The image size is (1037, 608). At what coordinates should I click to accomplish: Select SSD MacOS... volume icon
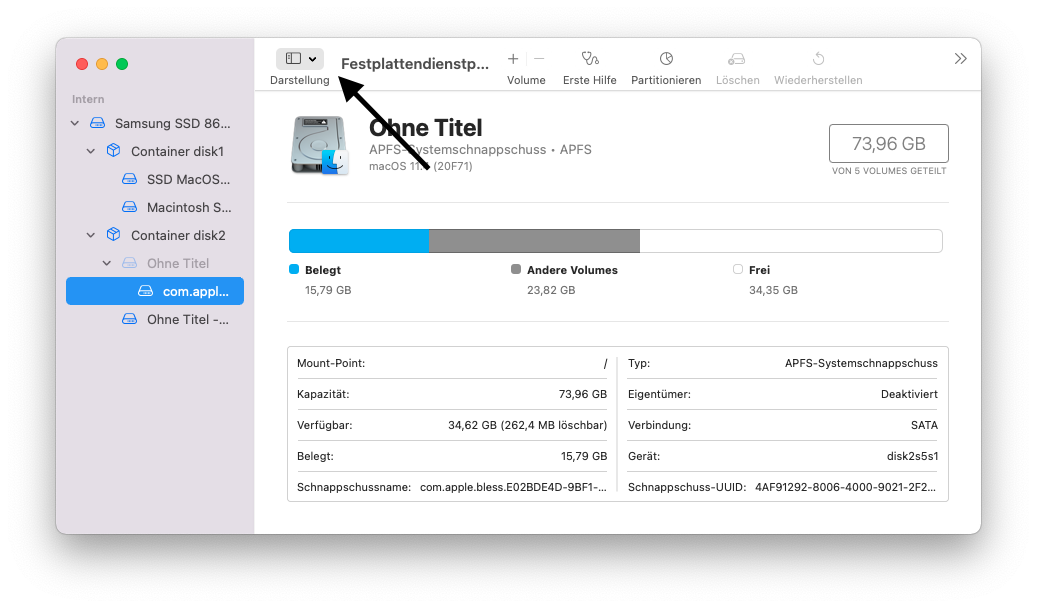(x=130, y=179)
